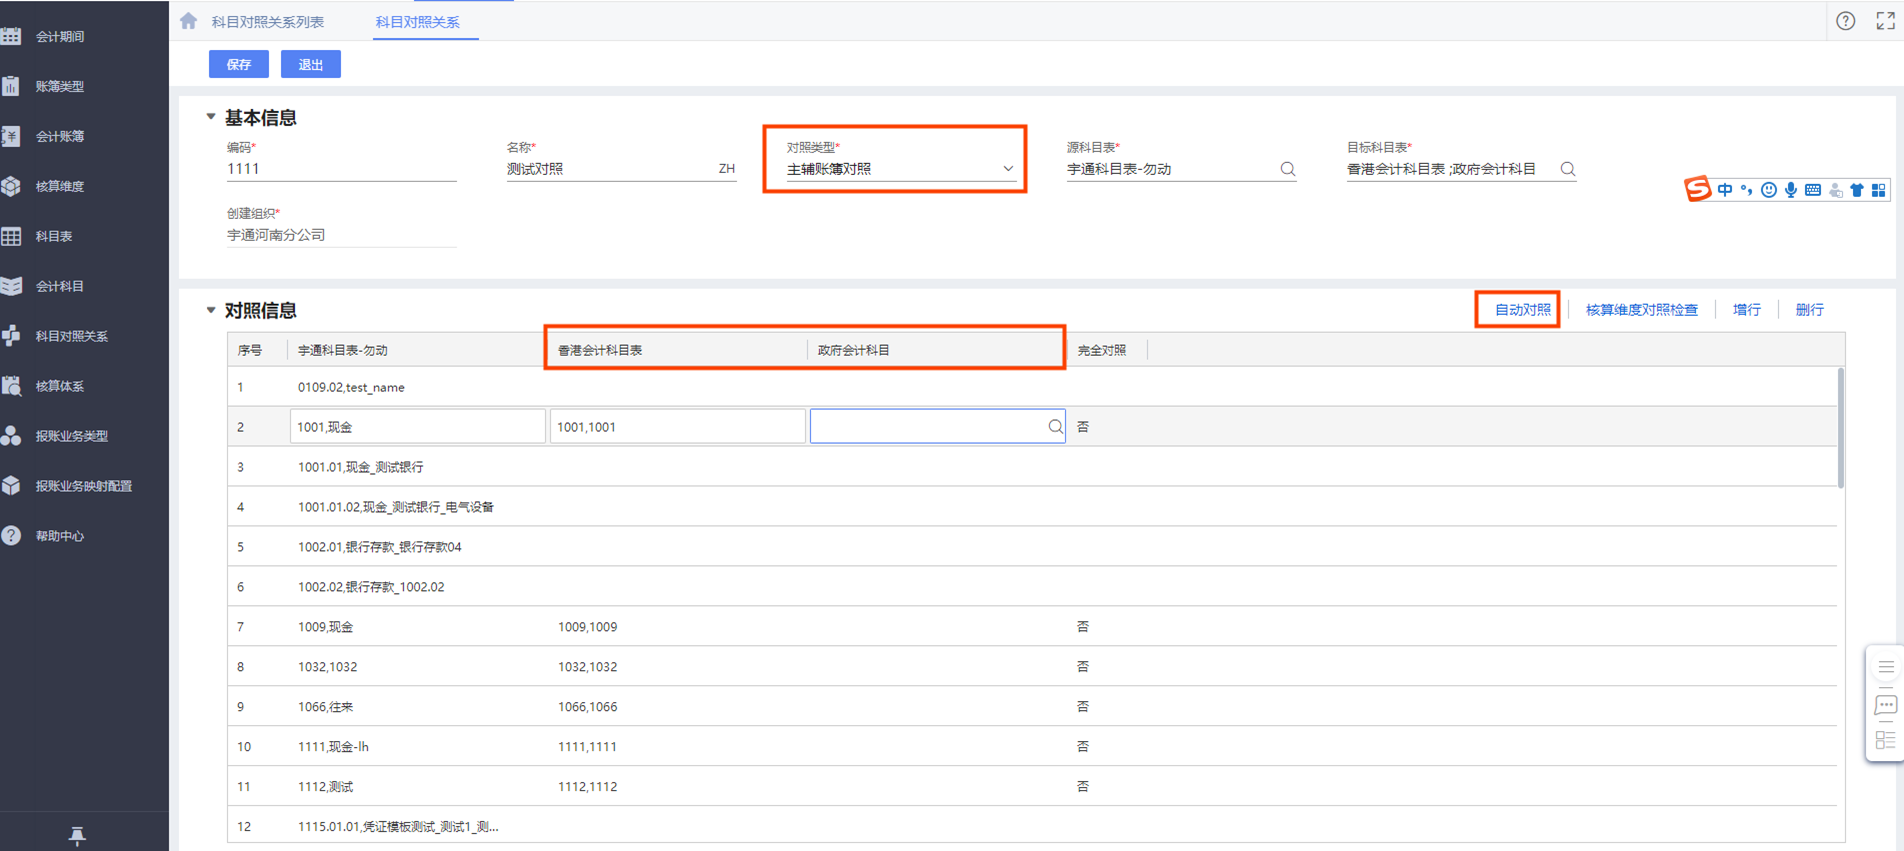This screenshot has height=851, width=1904.
Task: Click the 科目表 grid icon in sidebar
Action: [11, 237]
